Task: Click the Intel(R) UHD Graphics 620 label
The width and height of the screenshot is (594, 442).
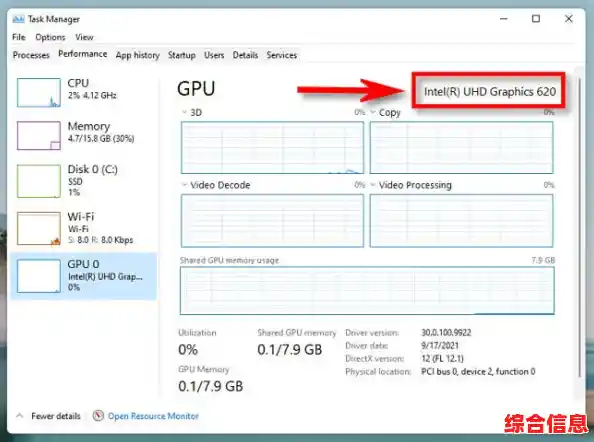Action: tap(489, 92)
